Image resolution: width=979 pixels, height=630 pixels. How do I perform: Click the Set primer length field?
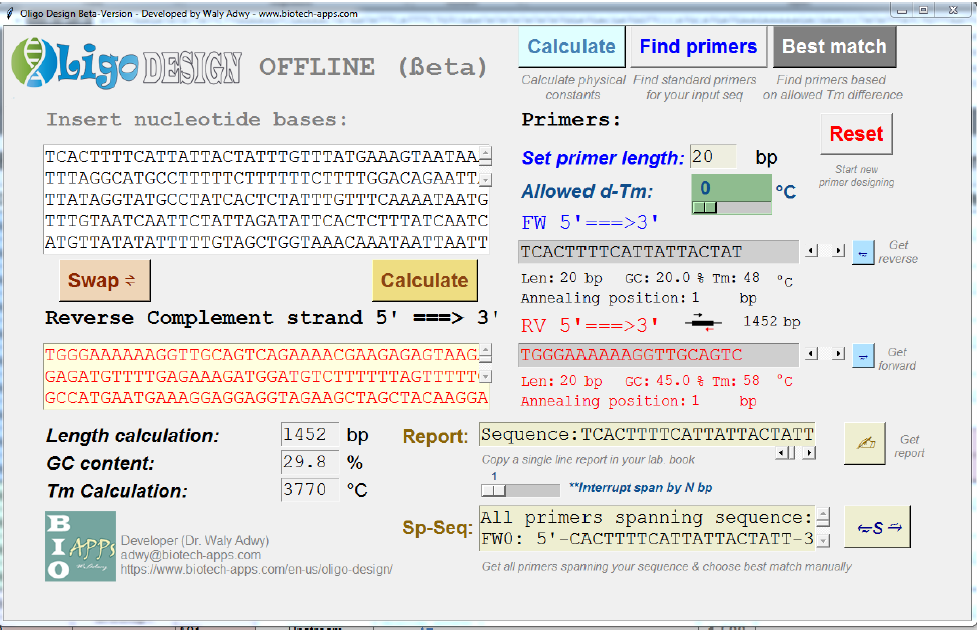(713, 157)
